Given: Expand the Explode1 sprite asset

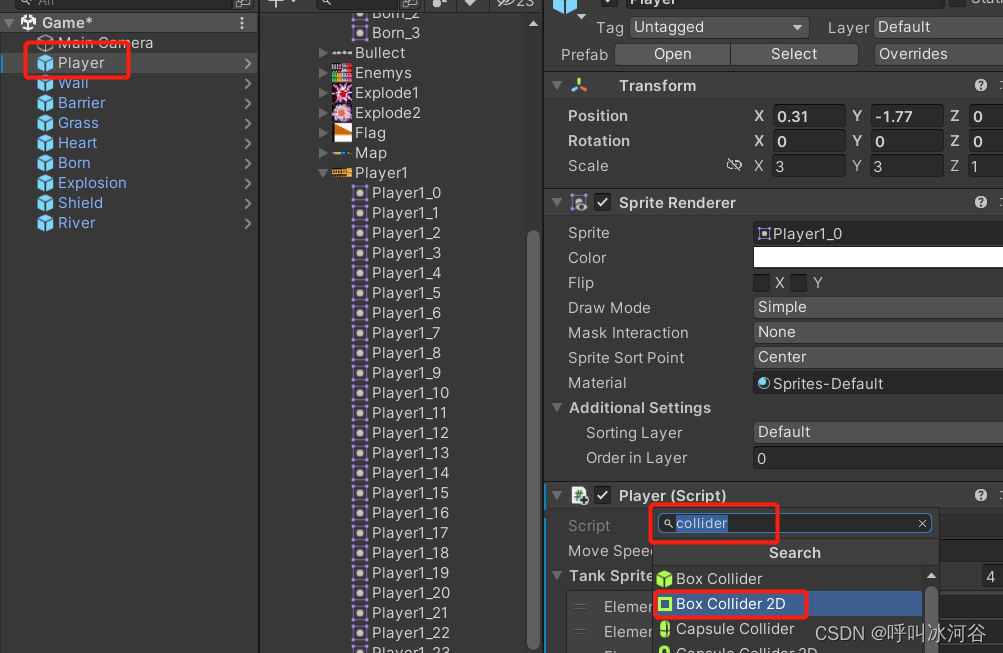Looking at the screenshot, I should click(323, 93).
